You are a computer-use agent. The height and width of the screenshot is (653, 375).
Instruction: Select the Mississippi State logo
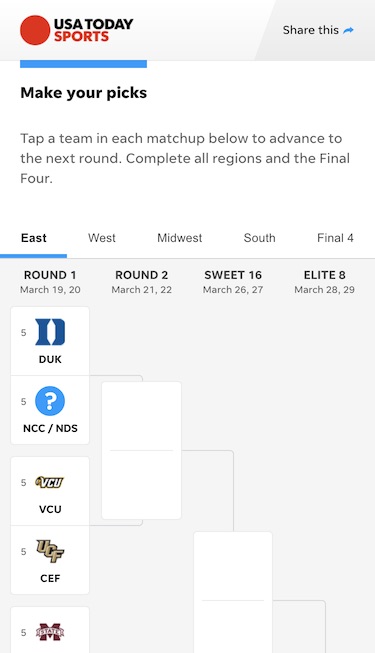coord(50,632)
